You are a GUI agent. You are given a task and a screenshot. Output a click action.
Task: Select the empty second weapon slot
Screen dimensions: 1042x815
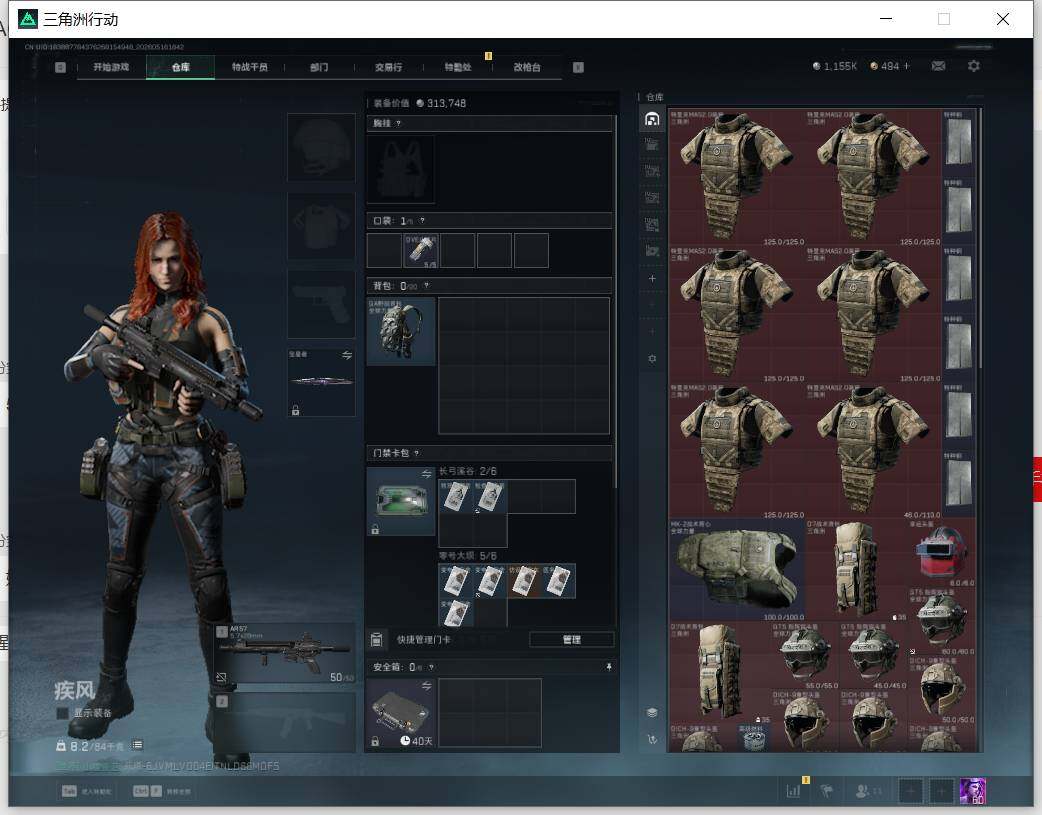pyautogui.click(x=284, y=722)
